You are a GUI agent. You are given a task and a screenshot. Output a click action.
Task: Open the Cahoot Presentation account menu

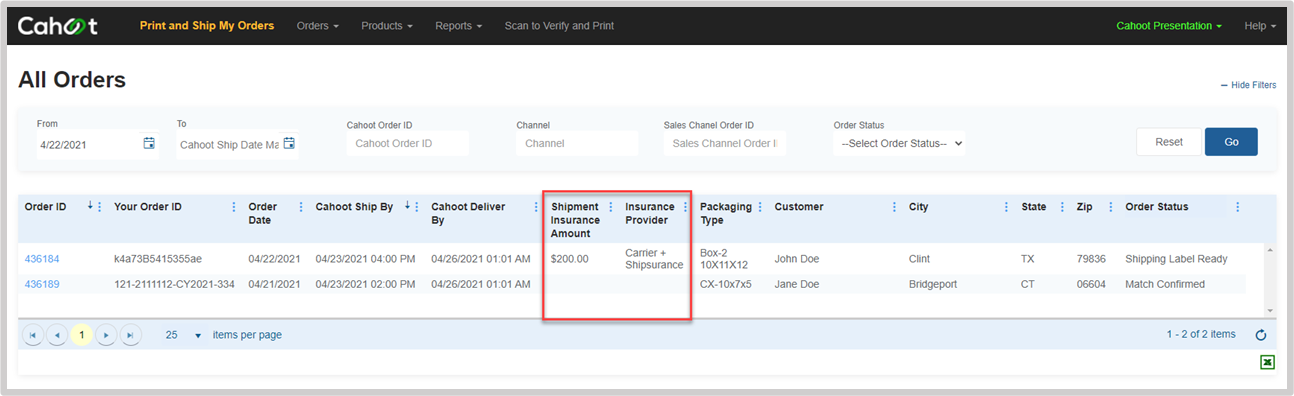[x=1169, y=26]
